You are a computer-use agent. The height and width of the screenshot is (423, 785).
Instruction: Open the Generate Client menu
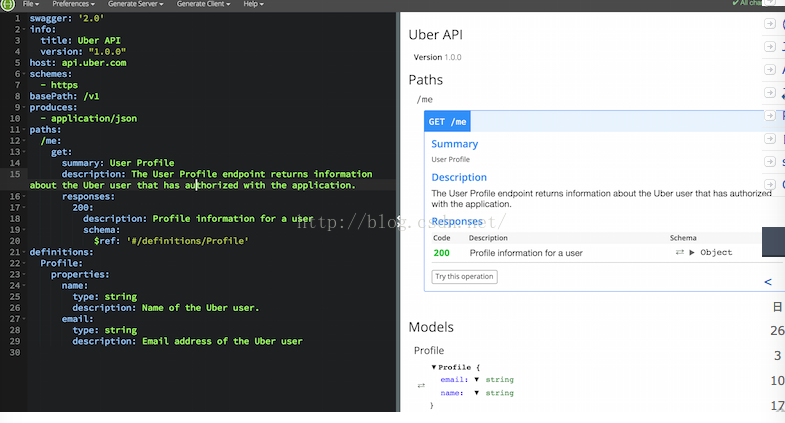pyautogui.click(x=203, y=4)
